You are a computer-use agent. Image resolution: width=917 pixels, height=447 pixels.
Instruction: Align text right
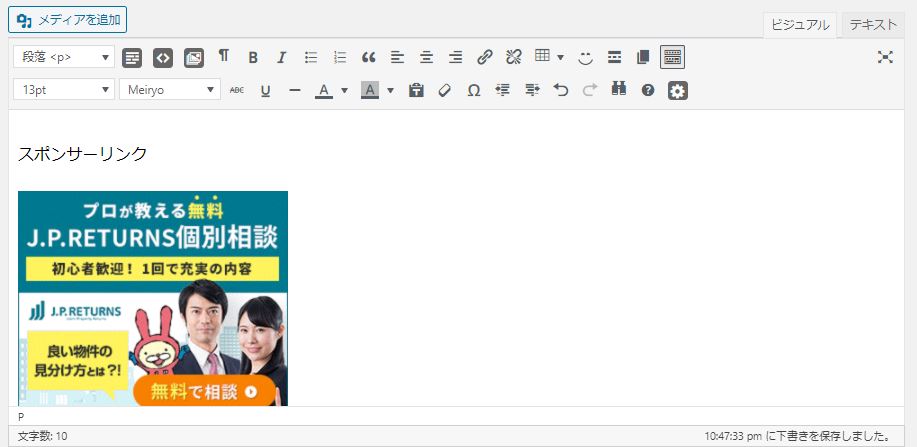point(456,57)
